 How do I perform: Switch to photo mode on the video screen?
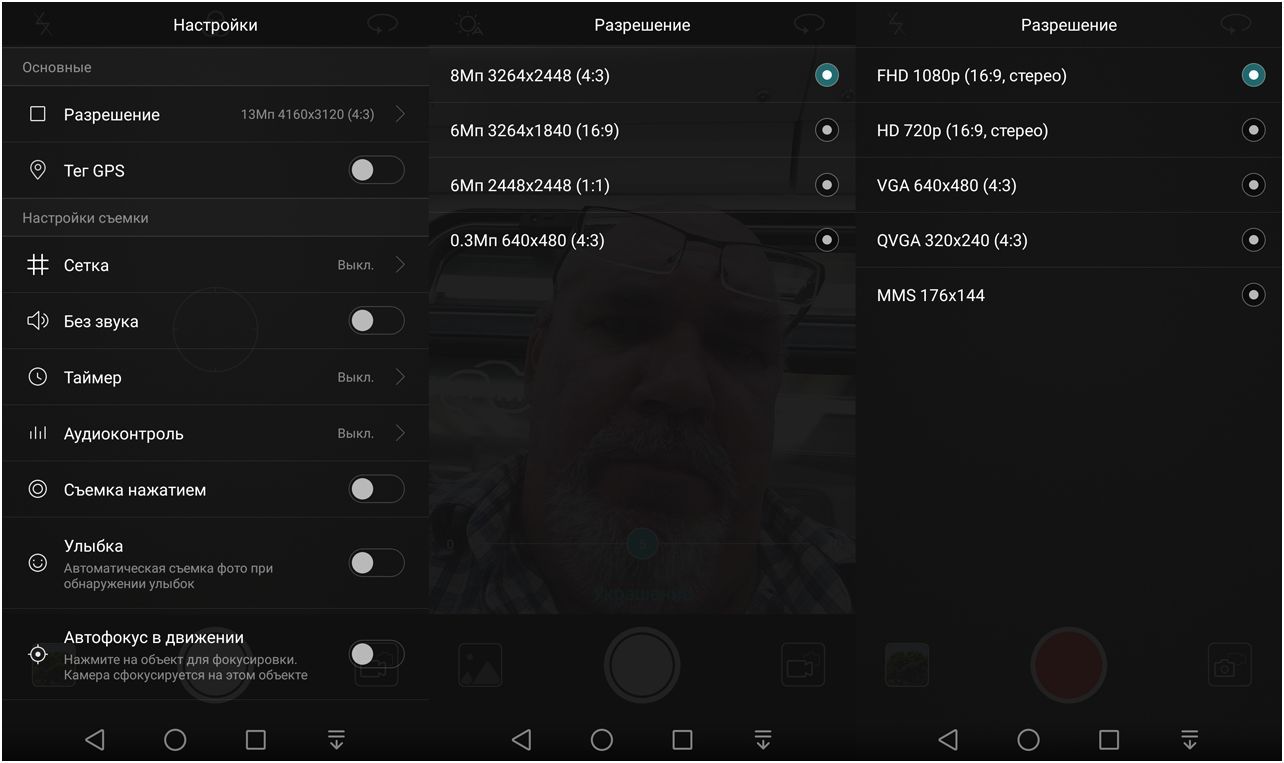click(x=1229, y=664)
